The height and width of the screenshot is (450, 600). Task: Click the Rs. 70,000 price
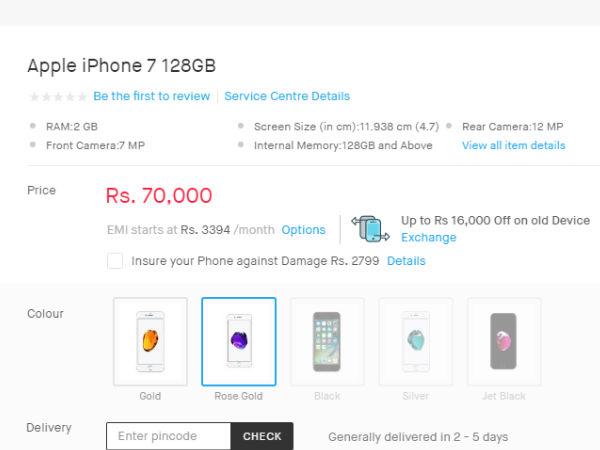click(x=159, y=196)
